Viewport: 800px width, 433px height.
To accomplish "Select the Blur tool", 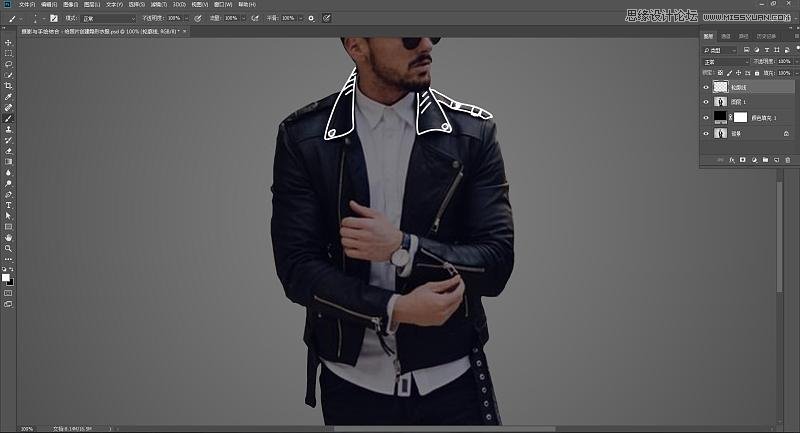I will pos(8,173).
